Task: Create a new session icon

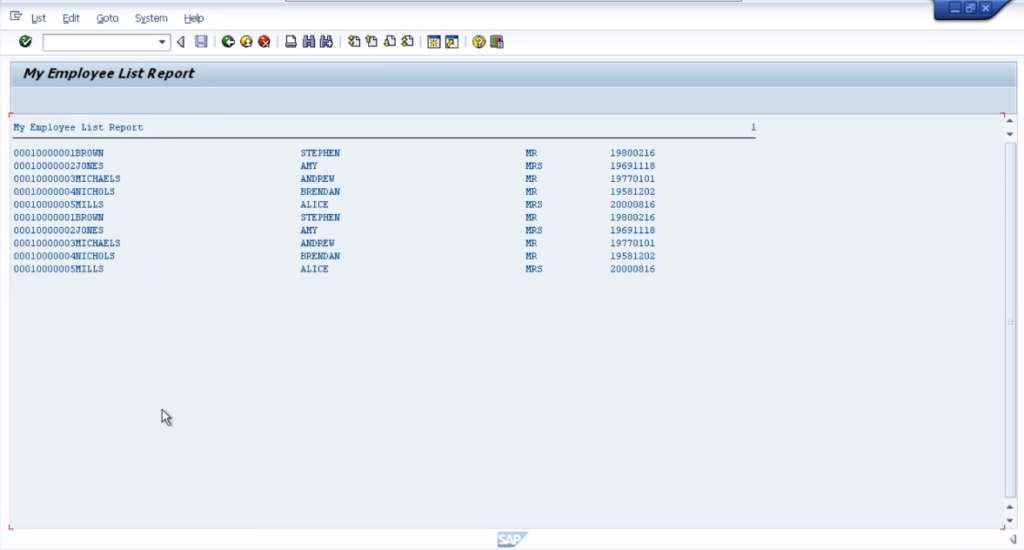Action: tap(434, 42)
